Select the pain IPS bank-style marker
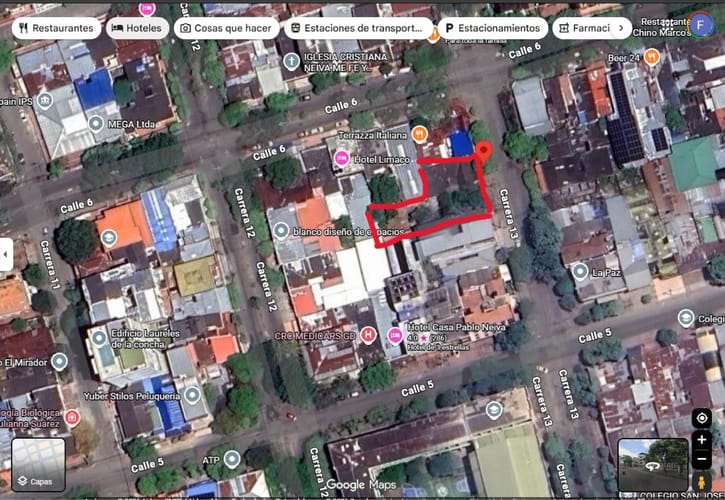Screen dimensions: 725x500 tap(44, 100)
